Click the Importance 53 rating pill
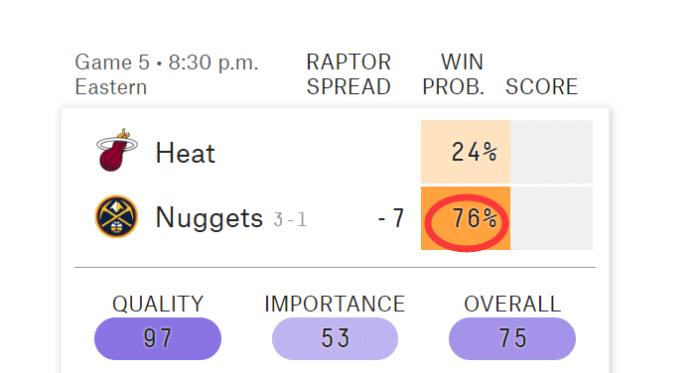This screenshot has width=700, height=373. pyautogui.click(x=335, y=339)
